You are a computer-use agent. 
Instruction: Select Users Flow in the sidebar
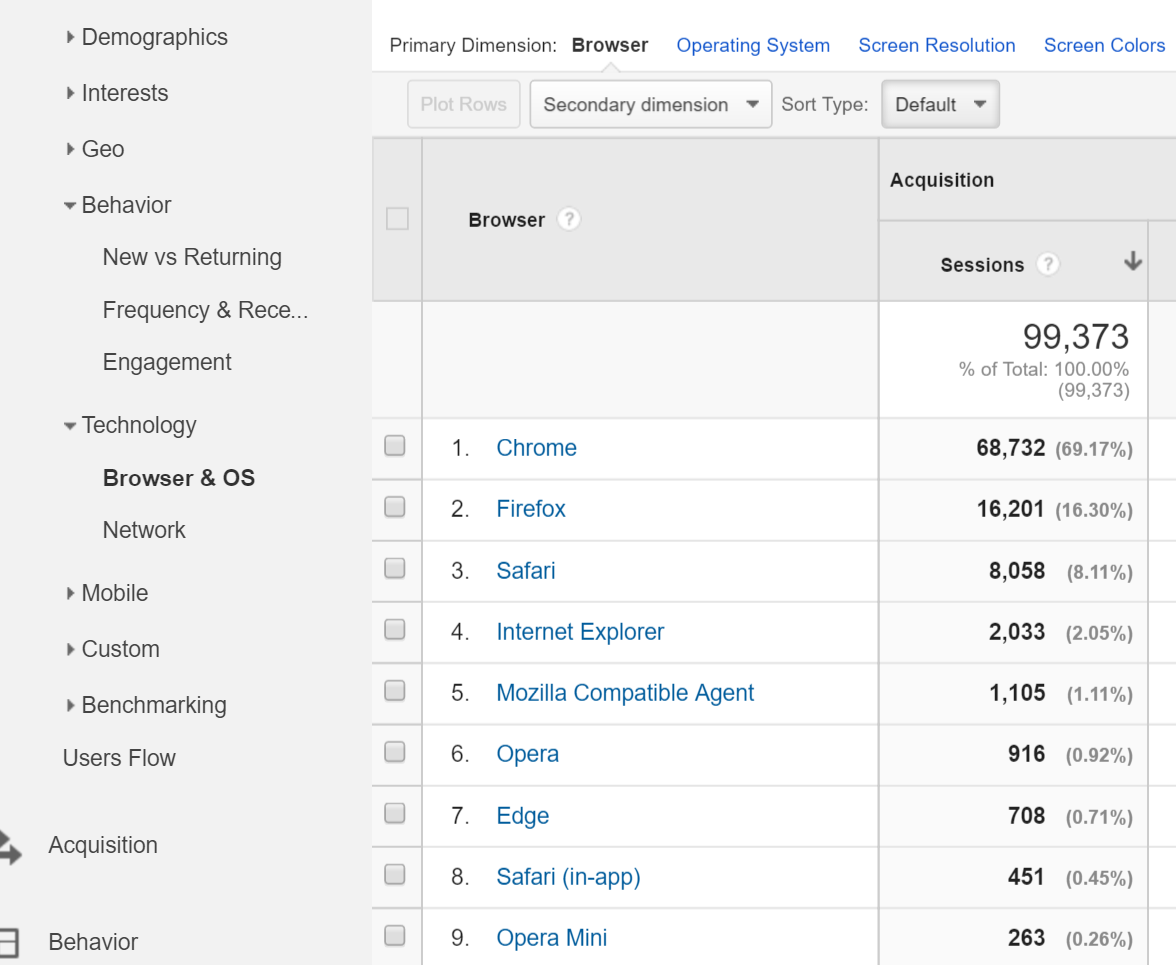tap(118, 757)
